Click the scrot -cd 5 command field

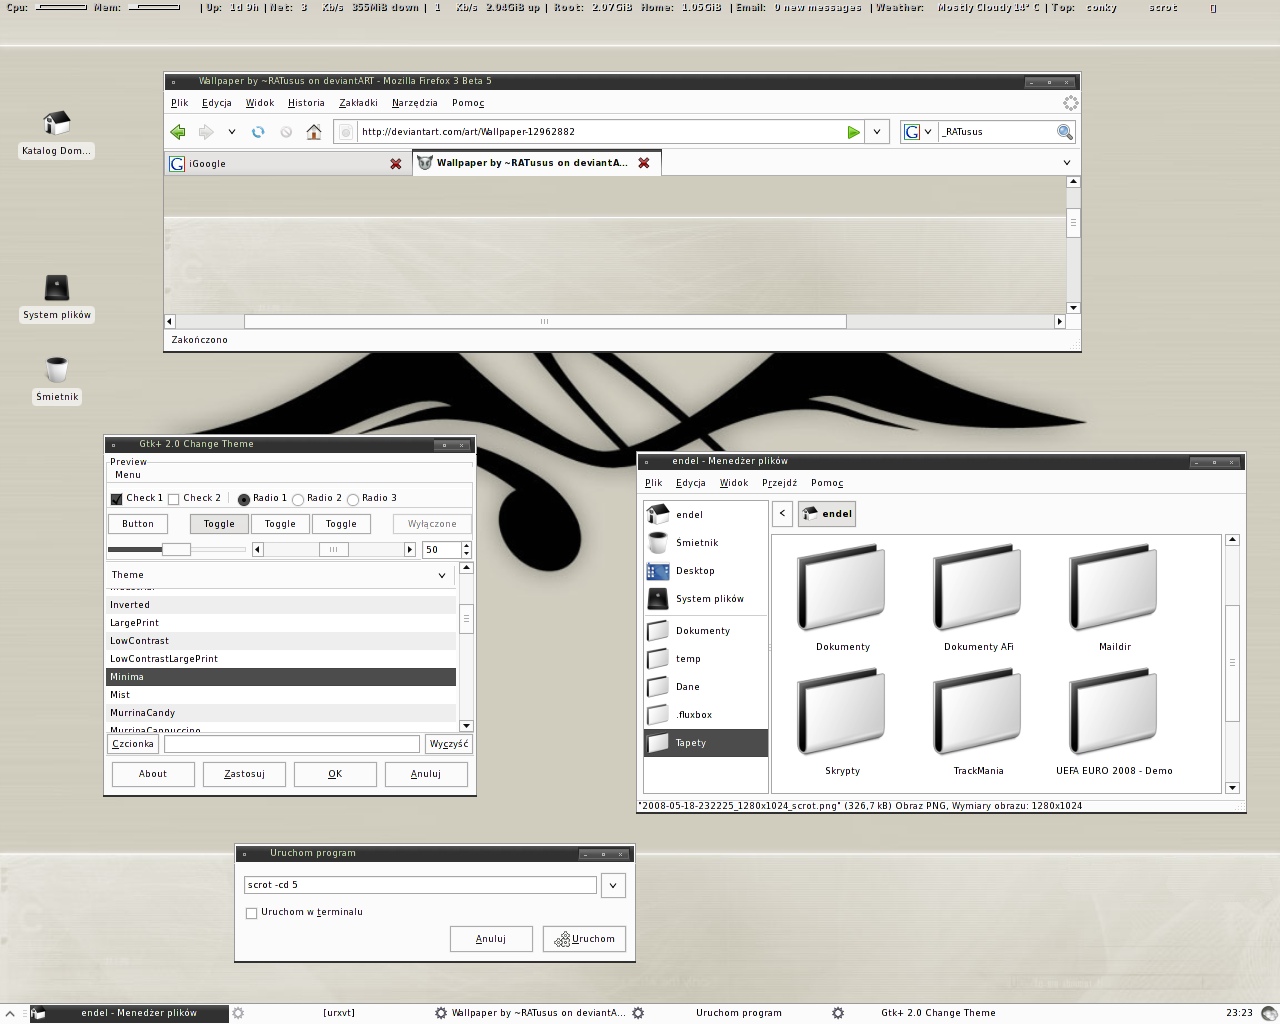pyautogui.click(x=420, y=885)
